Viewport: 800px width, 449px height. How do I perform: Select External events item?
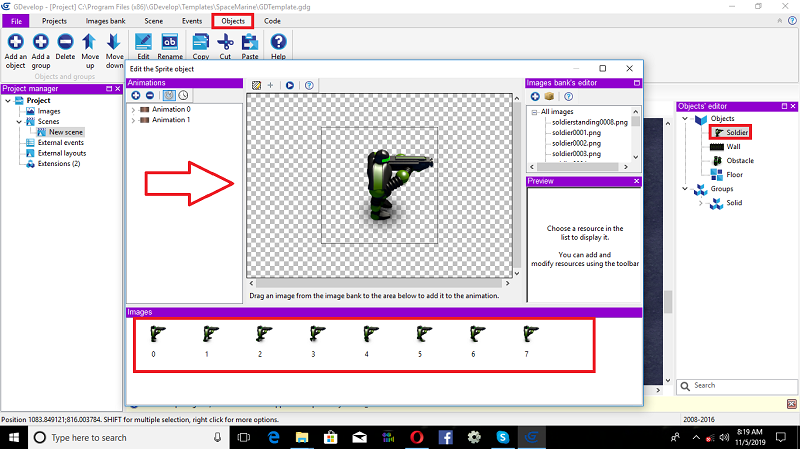click(x=61, y=143)
